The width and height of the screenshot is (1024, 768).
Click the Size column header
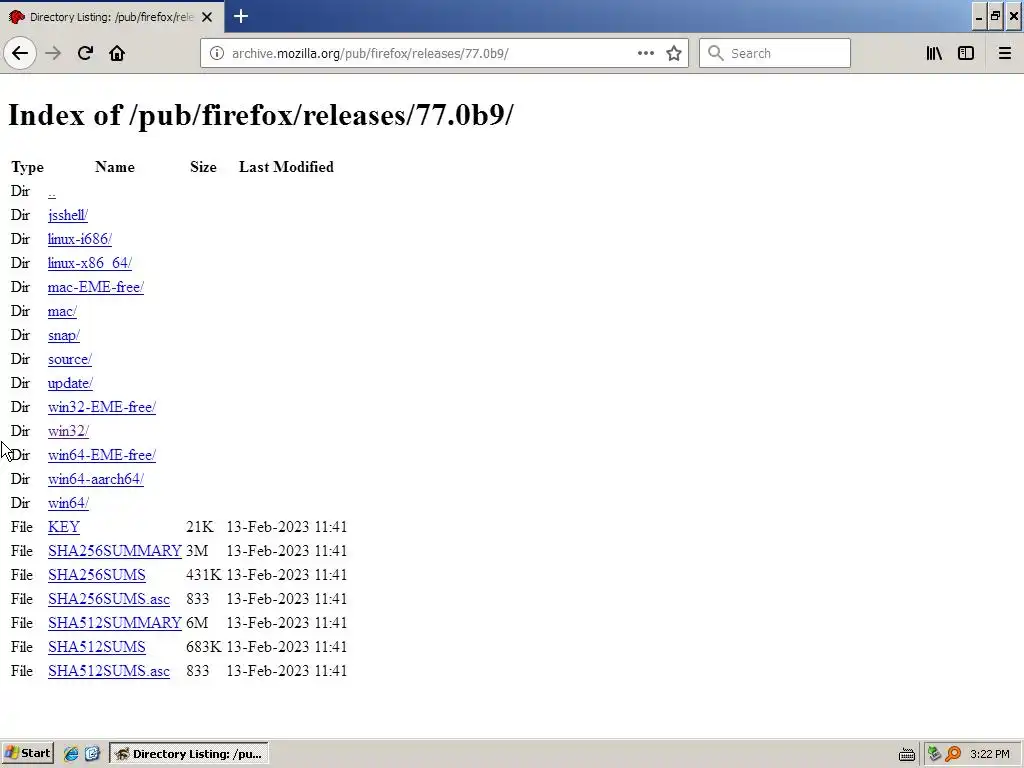point(203,167)
